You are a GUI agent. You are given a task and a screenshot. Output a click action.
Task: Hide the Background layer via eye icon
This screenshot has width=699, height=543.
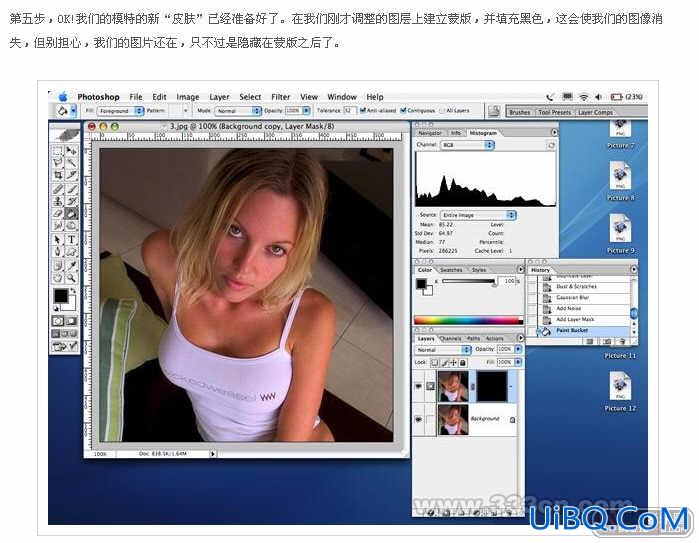click(419, 420)
